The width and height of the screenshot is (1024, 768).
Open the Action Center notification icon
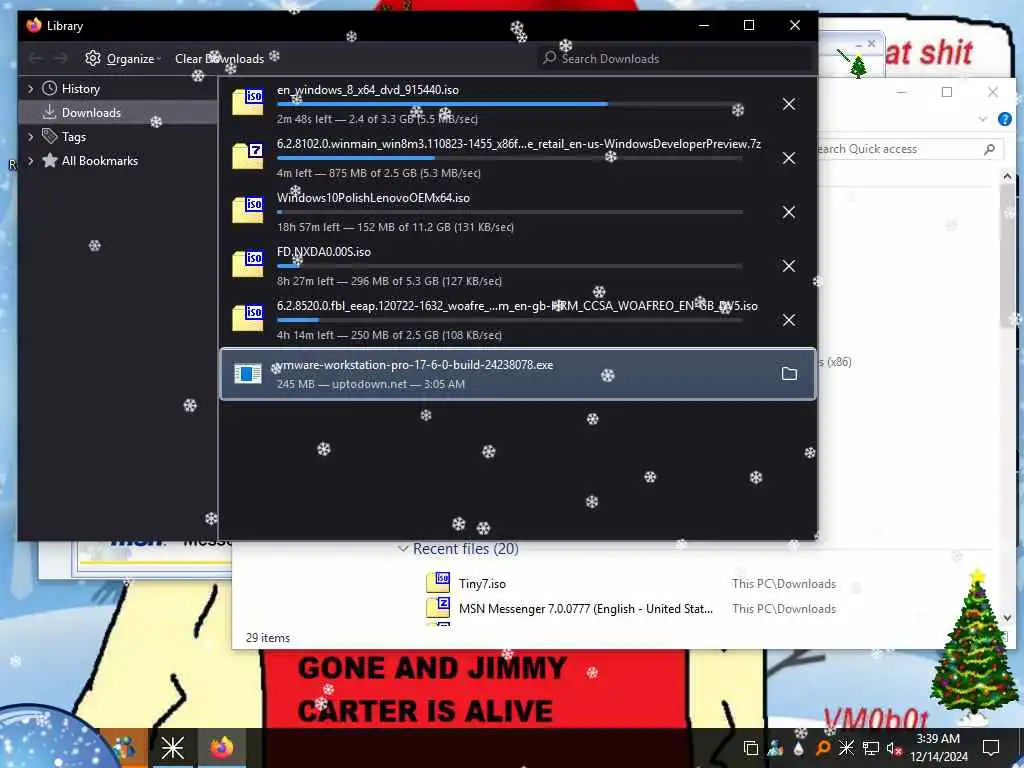click(x=991, y=748)
